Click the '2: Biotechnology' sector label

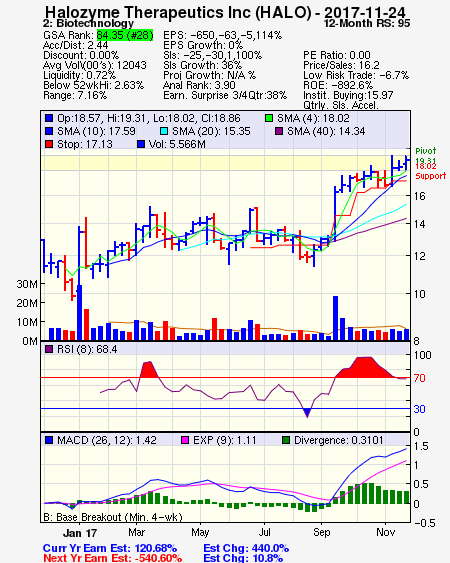point(88,23)
